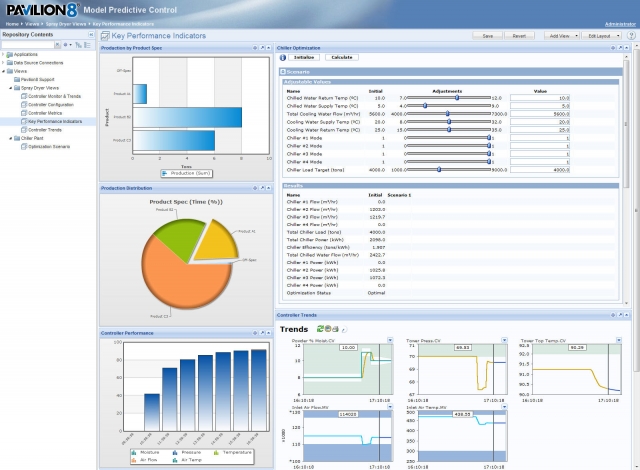The height and width of the screenshot is (470, 640).
Task: Open Inlet Air Temp MV trend dropdown
Action: point(504,407)
